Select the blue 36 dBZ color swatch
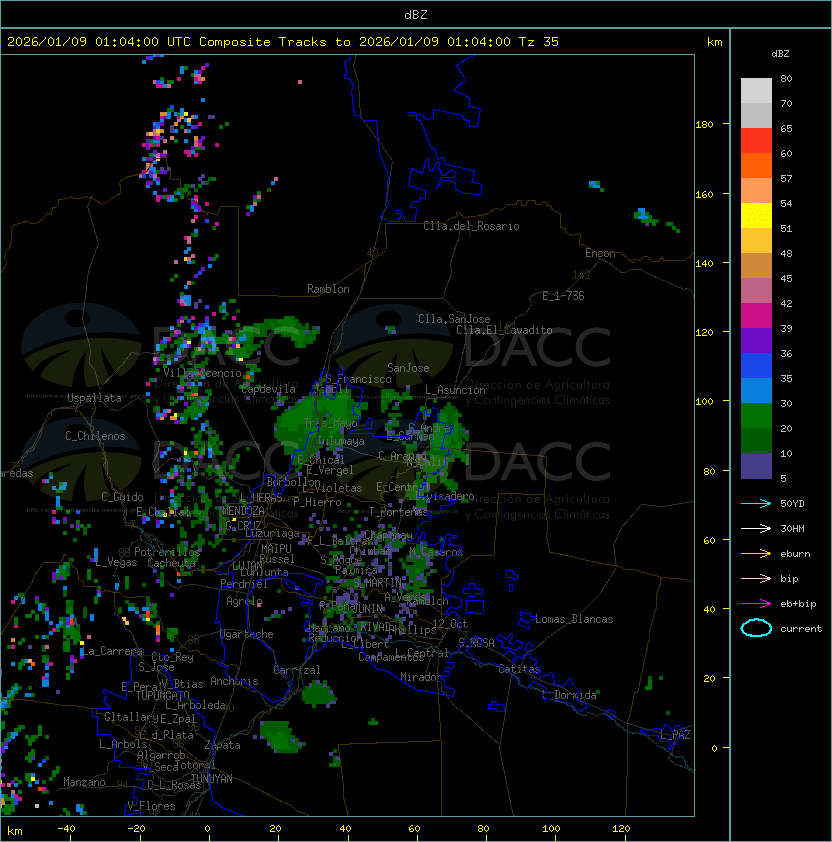This screenshot has width=832, height=842. click(x=756, y=366)
